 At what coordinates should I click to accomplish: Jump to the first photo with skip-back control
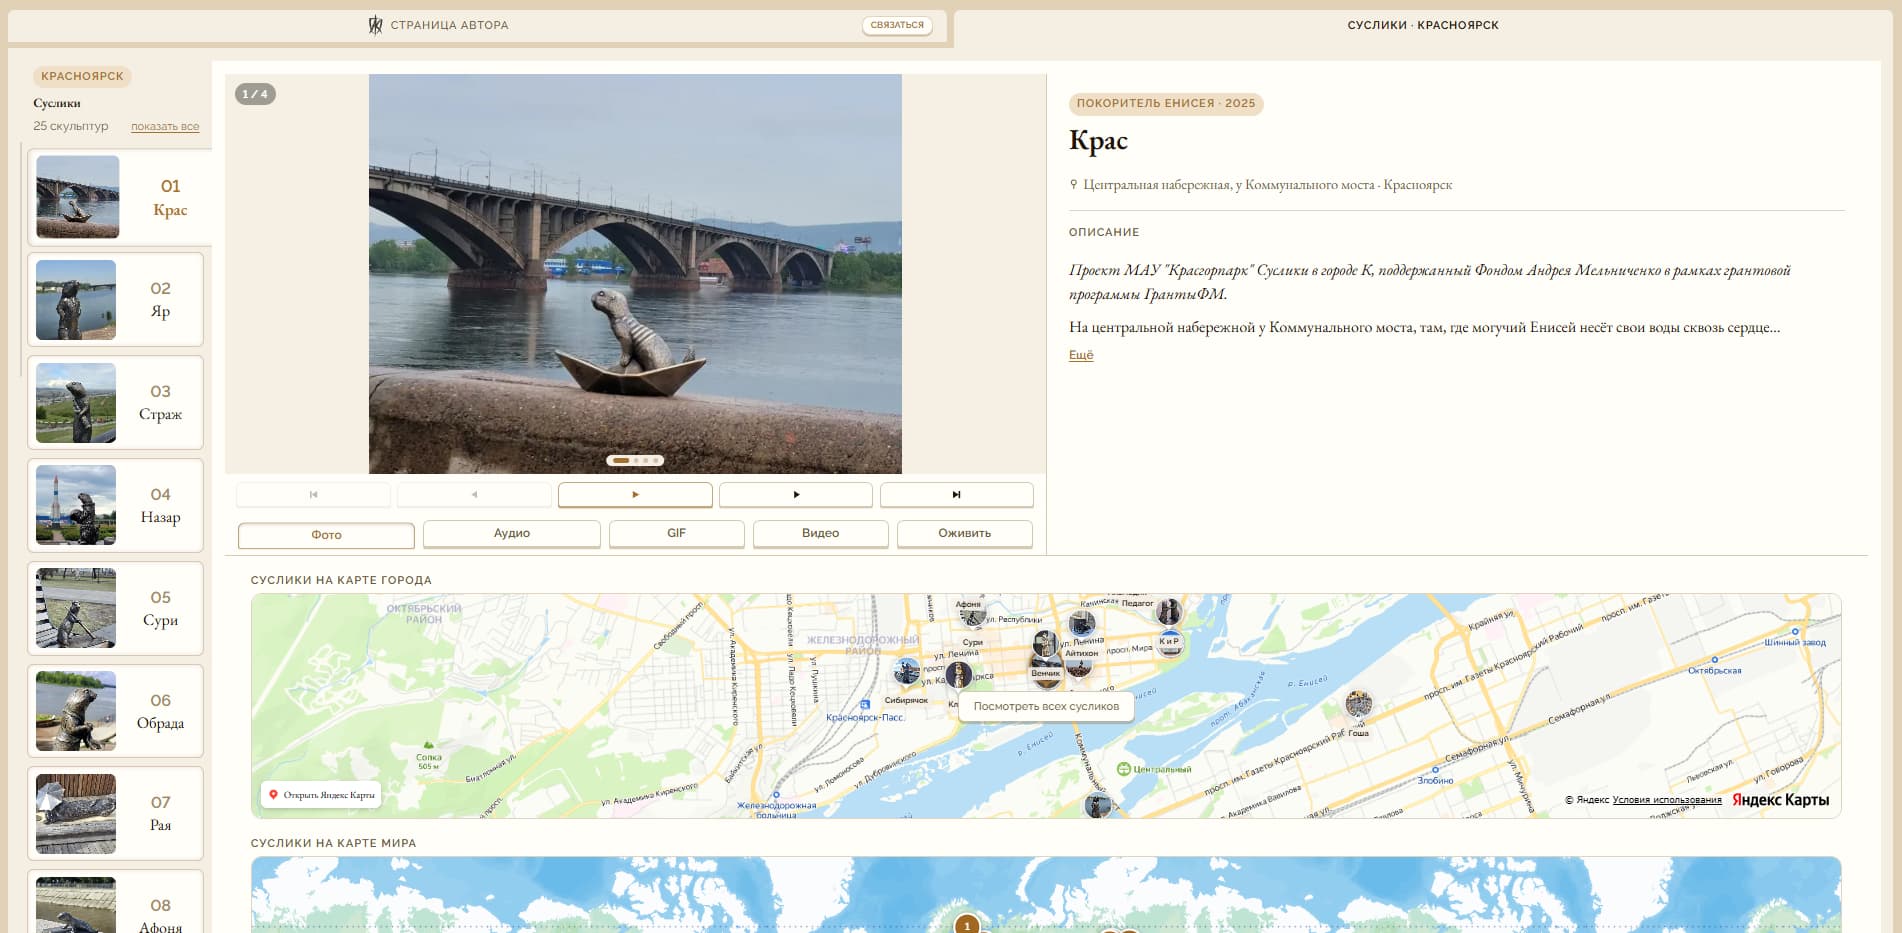coord(314,494)
